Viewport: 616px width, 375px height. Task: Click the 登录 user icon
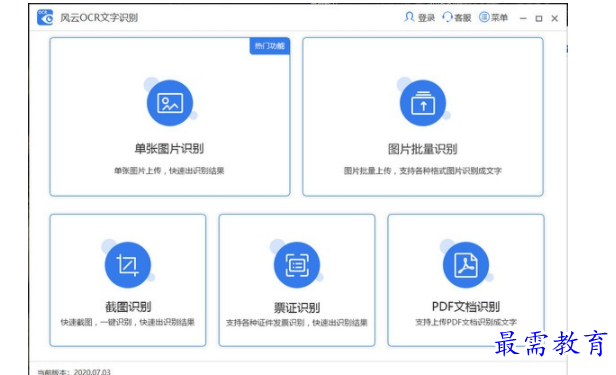pyautogui.click(x=409, y=17)
